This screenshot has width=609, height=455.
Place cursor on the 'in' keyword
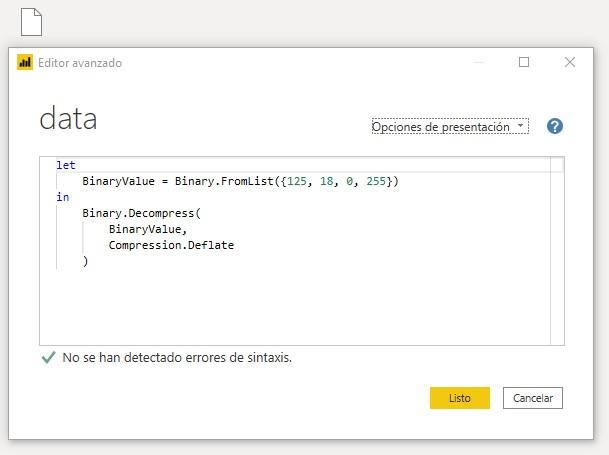(63, 197)
